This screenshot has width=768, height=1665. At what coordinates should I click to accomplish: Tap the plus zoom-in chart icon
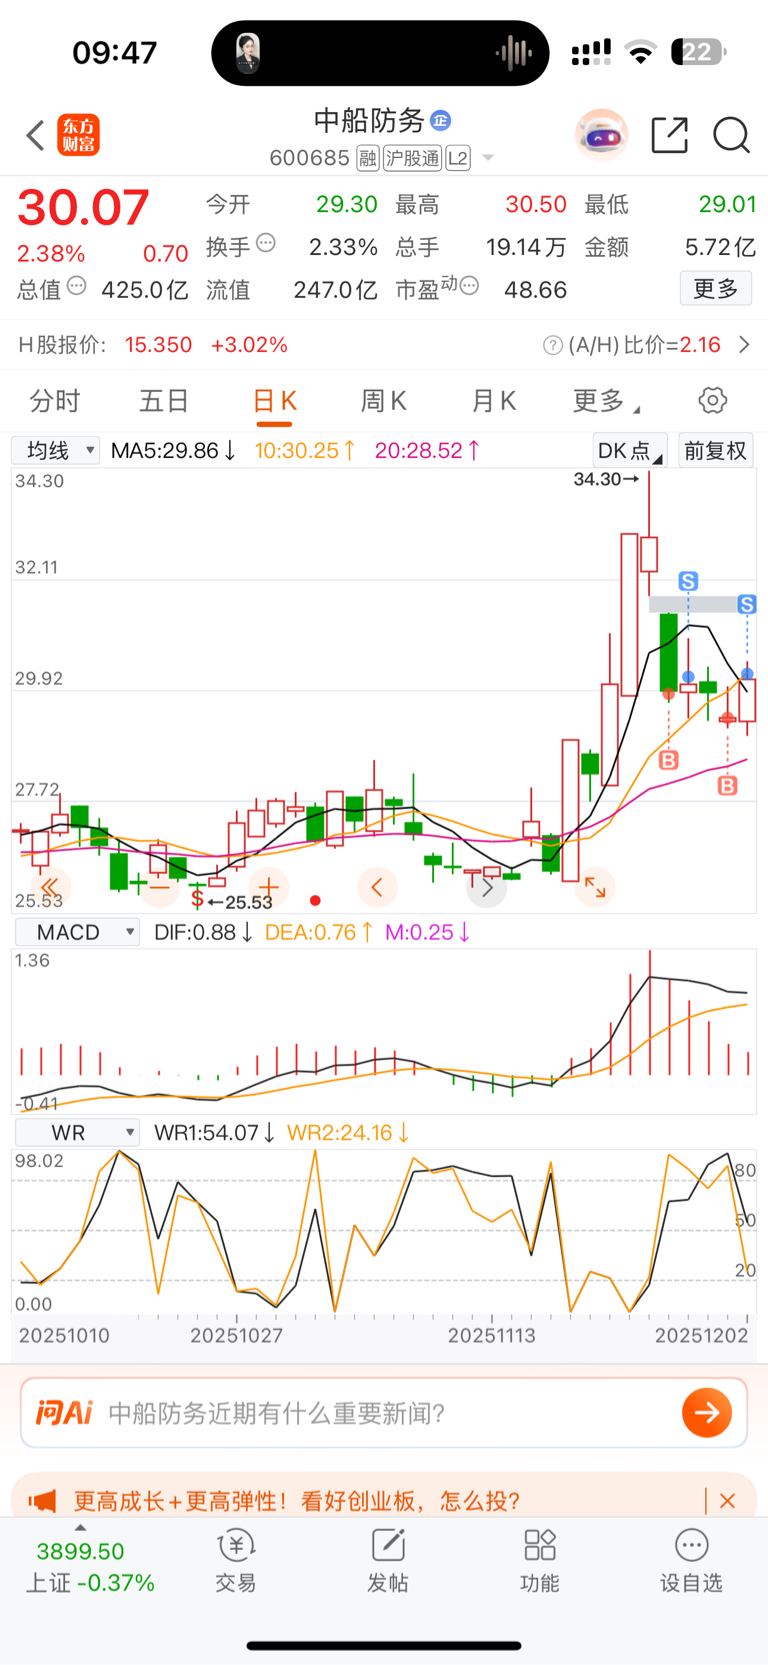[269, 887]
